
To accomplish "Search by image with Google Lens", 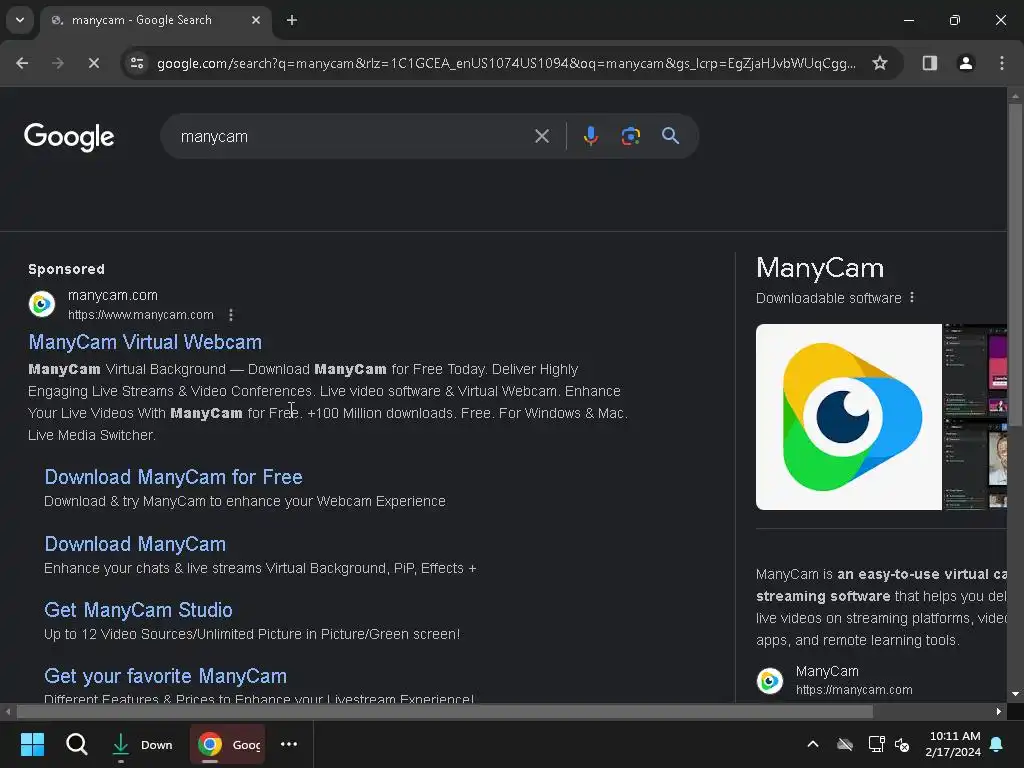I will (630, 136).
